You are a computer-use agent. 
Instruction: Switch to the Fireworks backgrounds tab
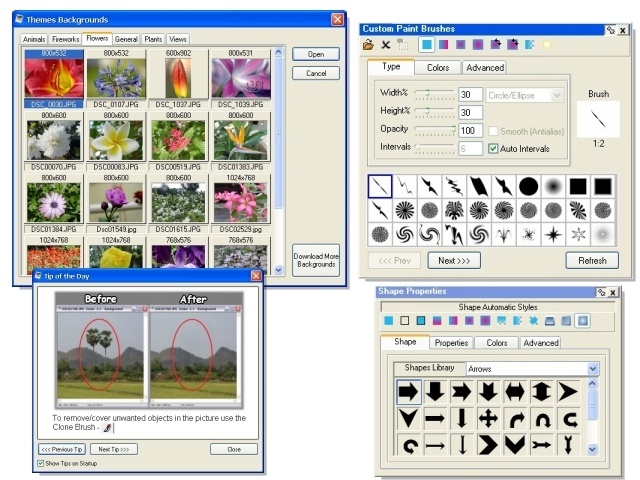click(65, 39)
